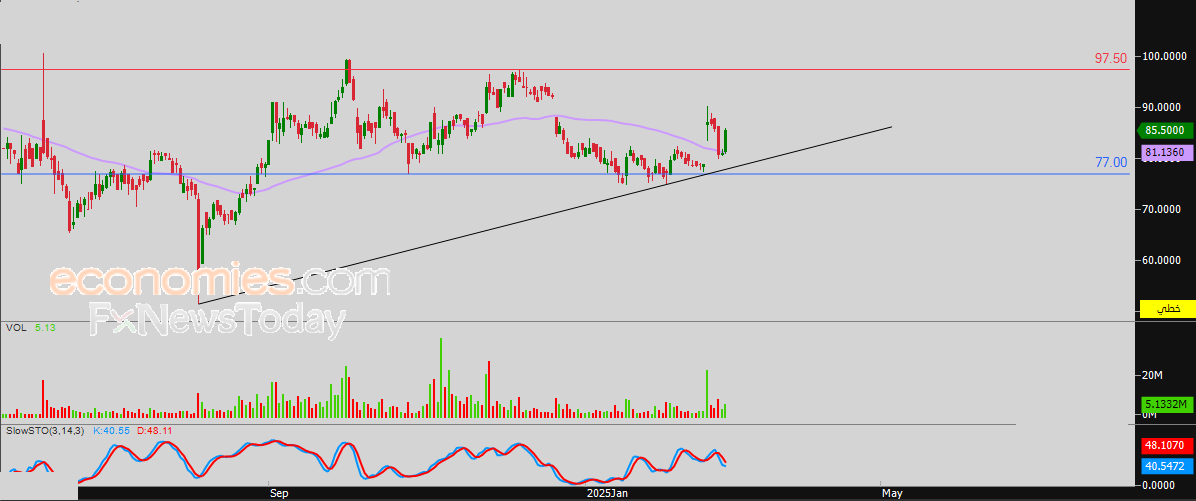Click the purple 81.1360 moving average tag
Screen dimensions: 1196x501
coord(1164,152)
